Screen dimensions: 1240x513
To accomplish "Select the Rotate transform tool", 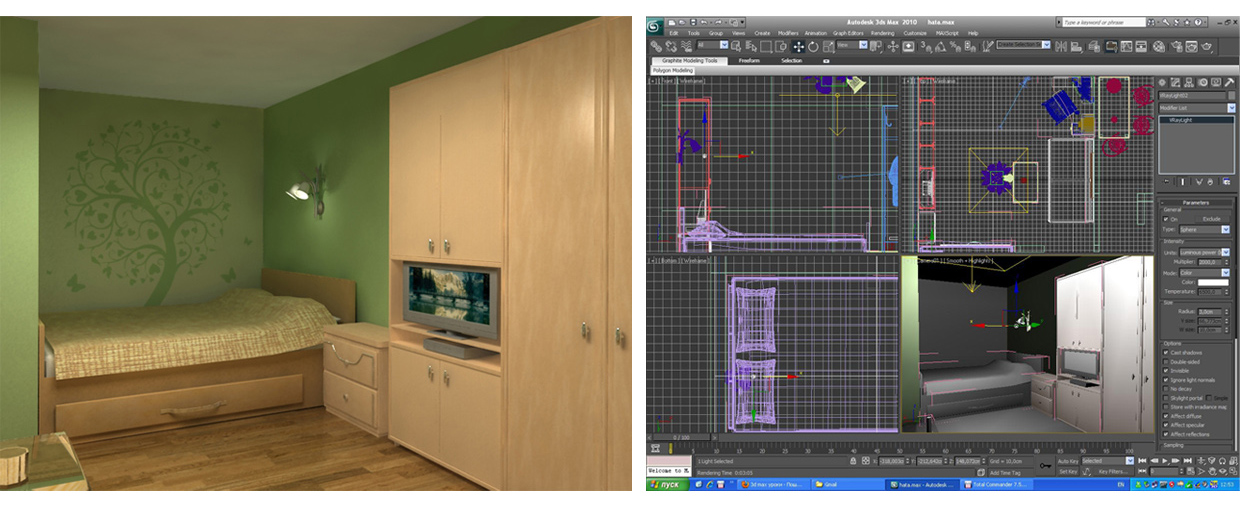I will coord(813,46).
